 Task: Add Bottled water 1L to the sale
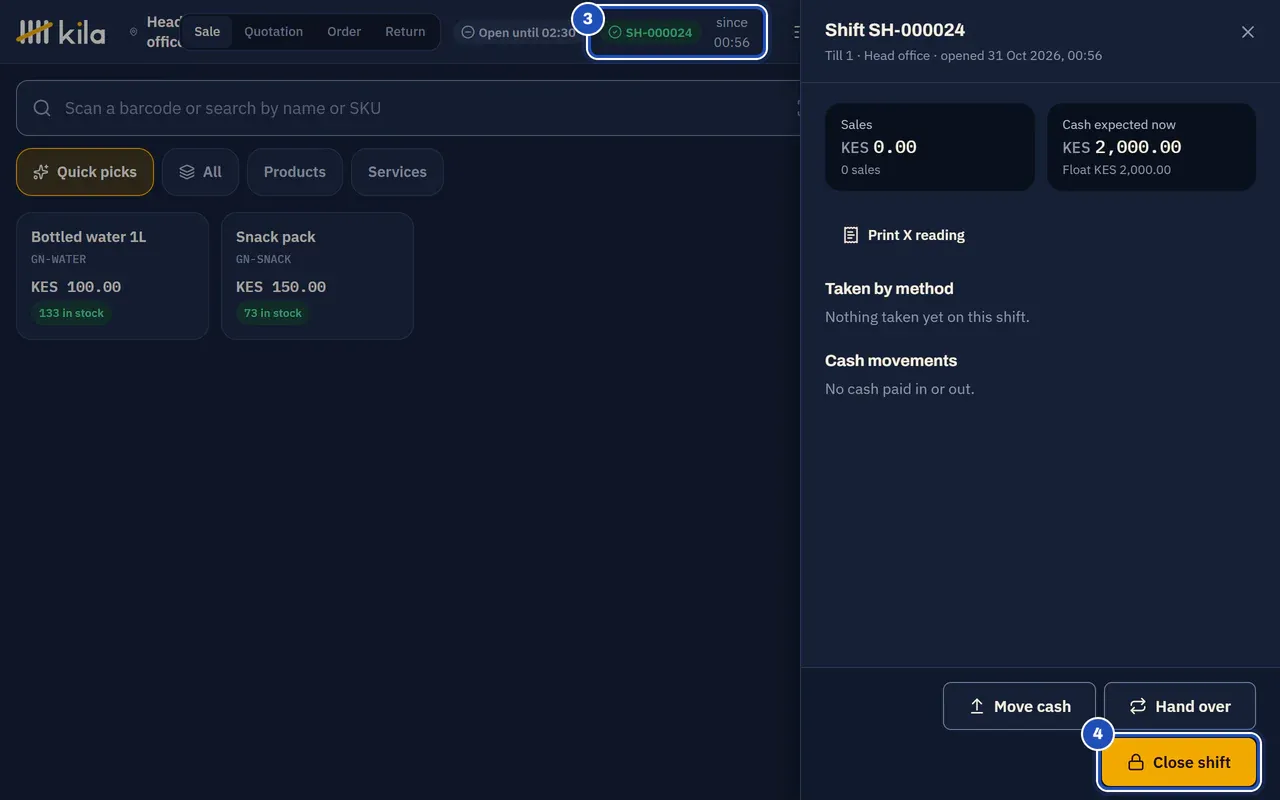pos(113,276)
